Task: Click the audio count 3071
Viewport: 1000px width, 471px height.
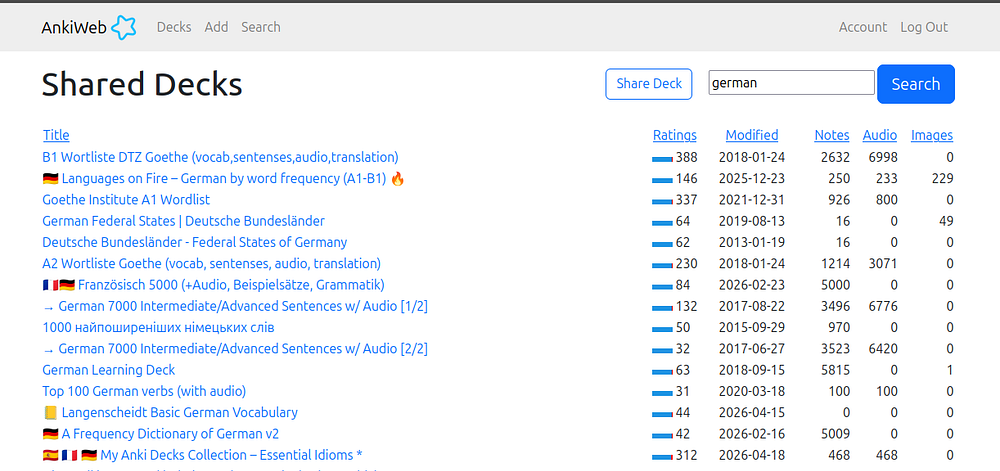Action: (882, 263)
